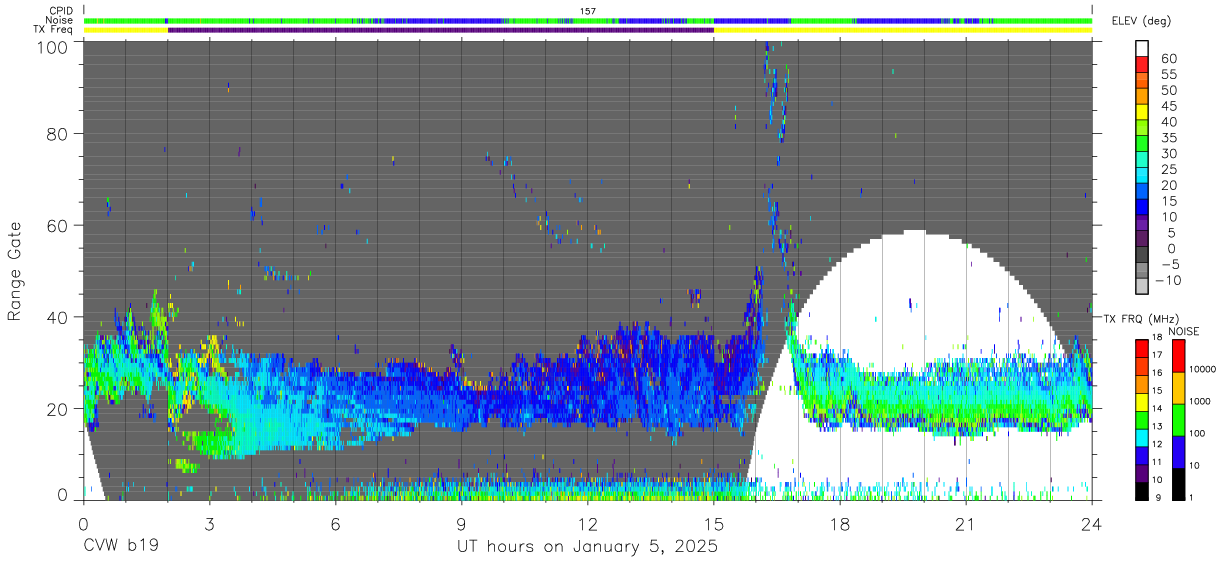Click the range gate tick label 40
The width and height of the screenshot is (1228, 567).
(58, 317)
